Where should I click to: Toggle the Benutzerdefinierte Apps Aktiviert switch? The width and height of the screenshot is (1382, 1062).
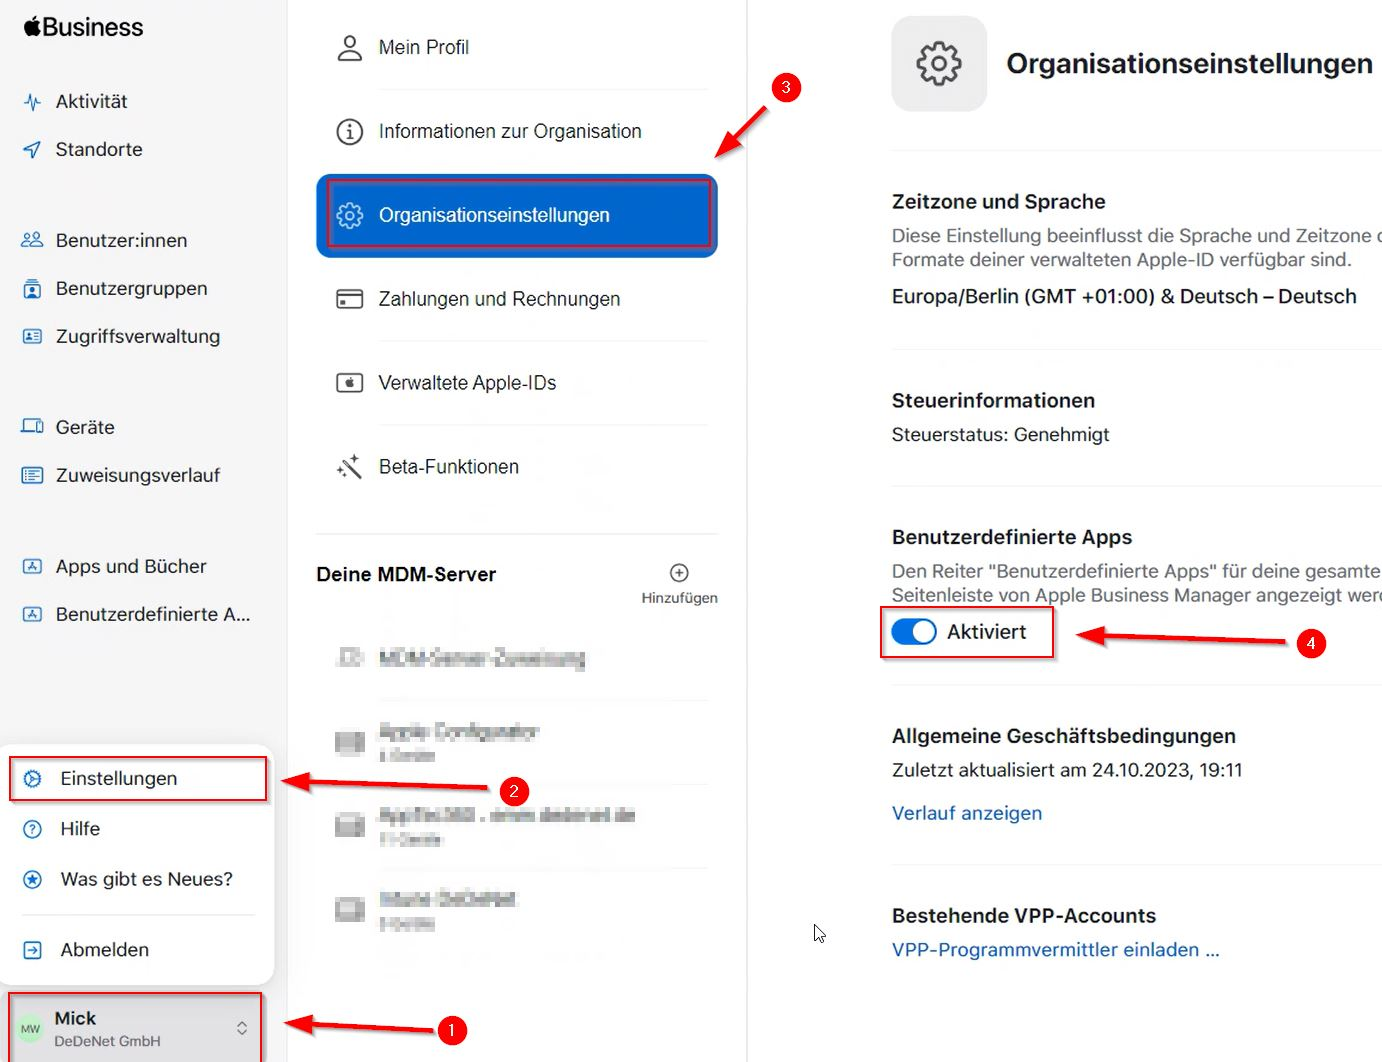pyautogui.click(x=914, y=632)
